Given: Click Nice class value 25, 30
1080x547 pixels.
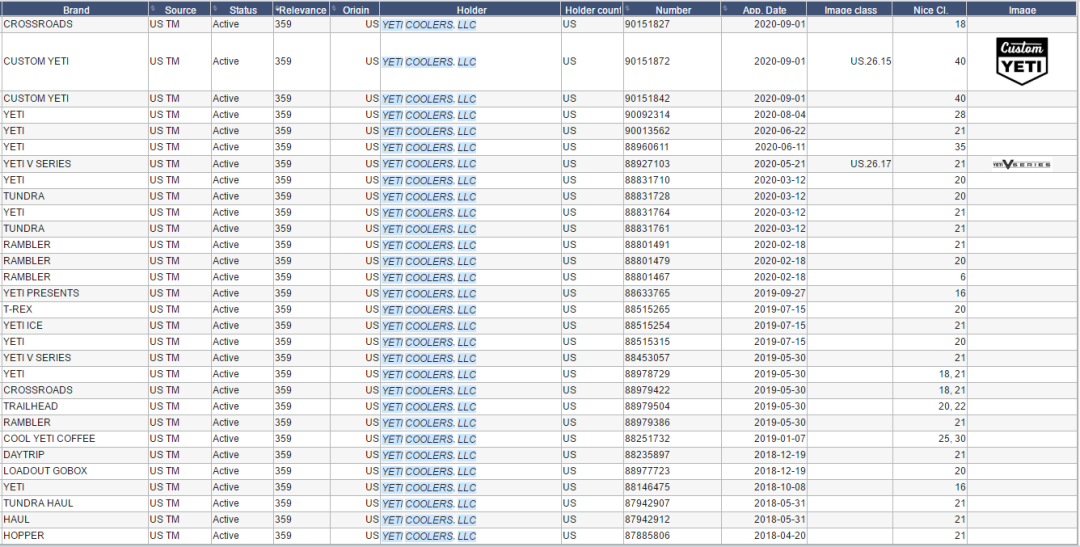Looking at the screenshot, I should 951,439.
